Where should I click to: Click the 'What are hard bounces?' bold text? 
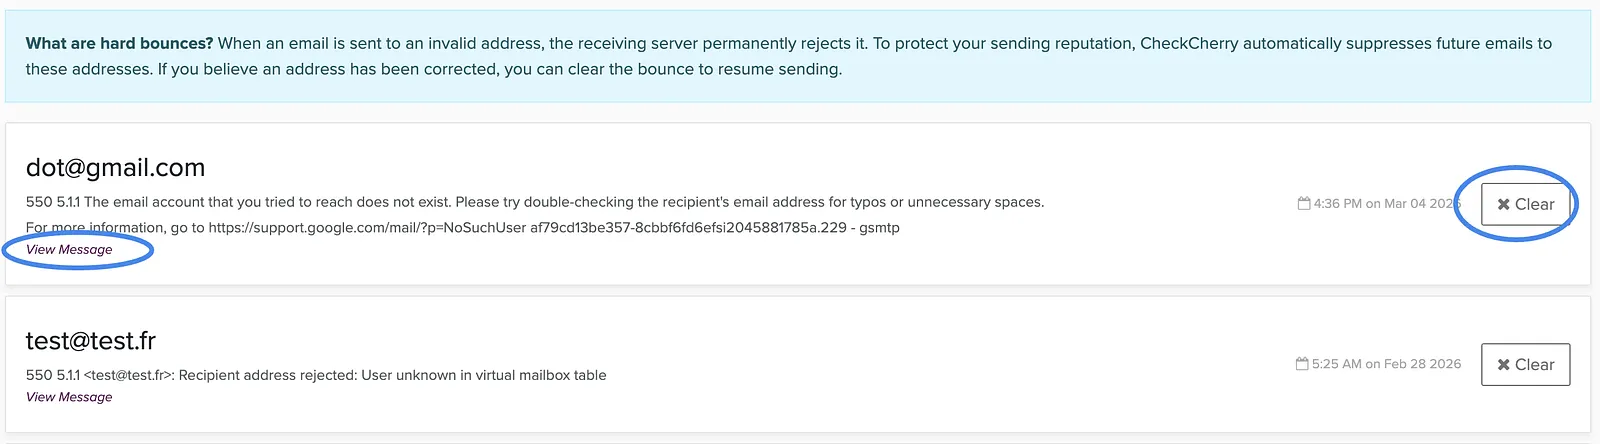tap(119, 43)
